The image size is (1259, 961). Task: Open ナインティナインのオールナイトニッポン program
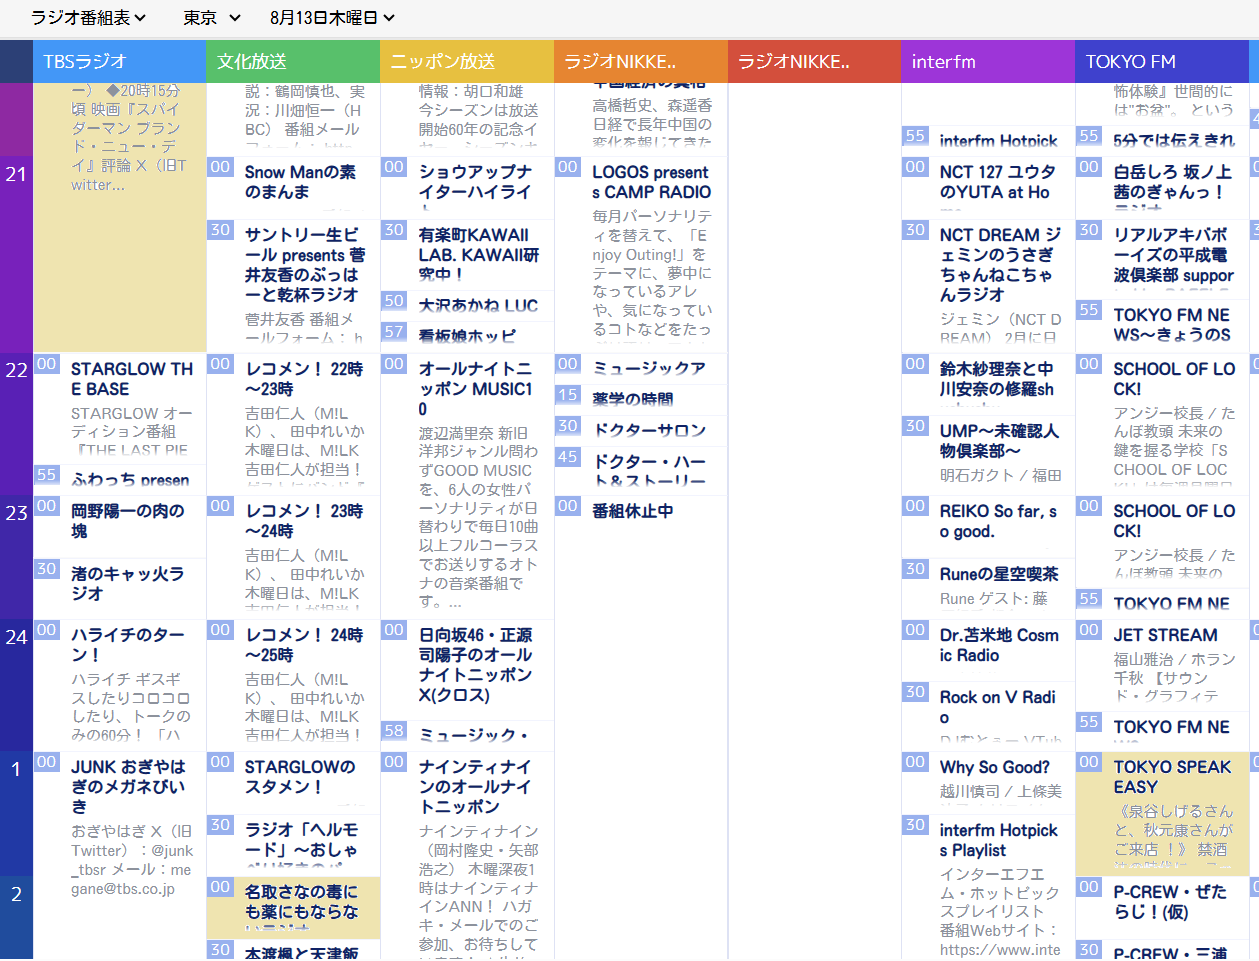pyautogui.click(x=475, y=787)
